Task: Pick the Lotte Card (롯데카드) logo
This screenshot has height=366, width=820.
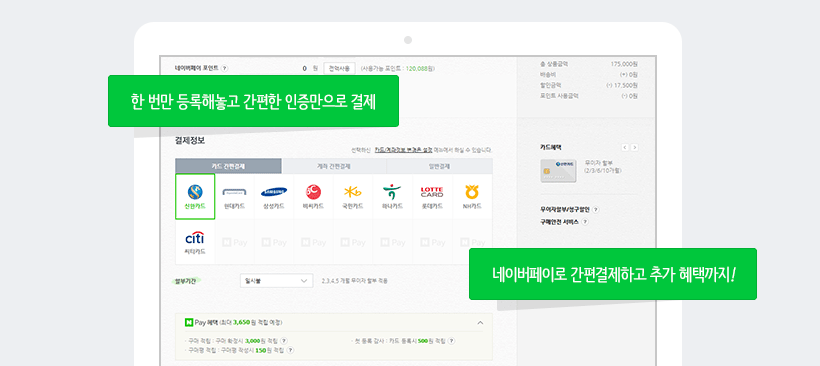Action: tap(431, 192)
